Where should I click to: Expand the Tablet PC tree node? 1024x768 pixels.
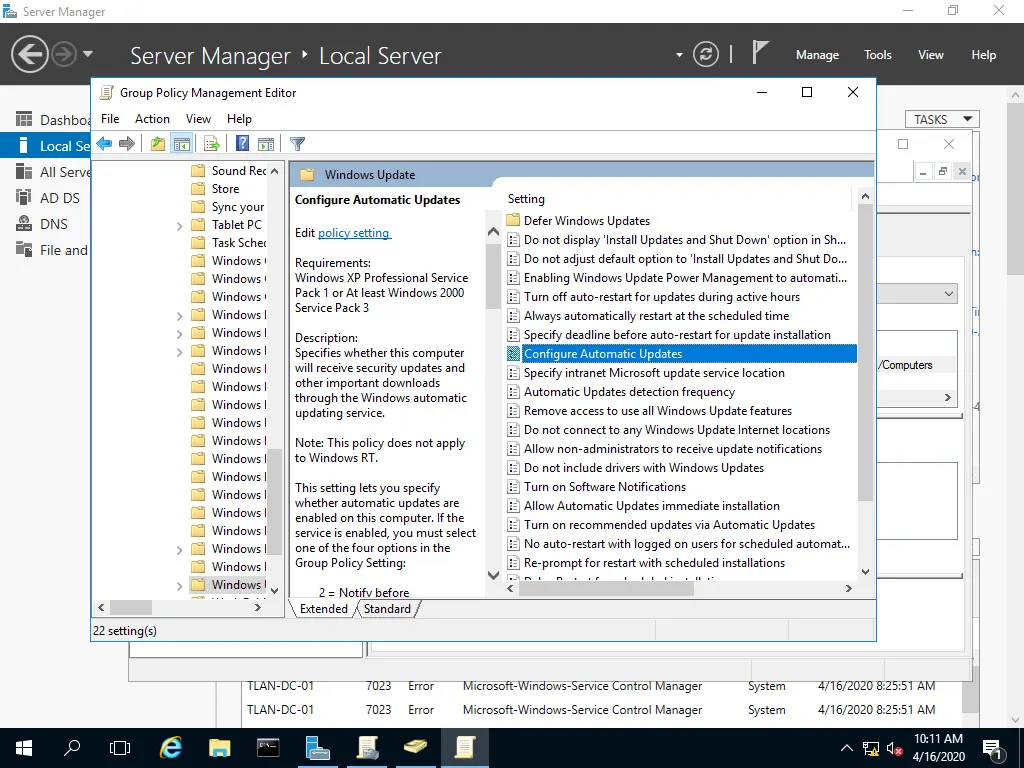pyautogui.click(x=179, y=226)
